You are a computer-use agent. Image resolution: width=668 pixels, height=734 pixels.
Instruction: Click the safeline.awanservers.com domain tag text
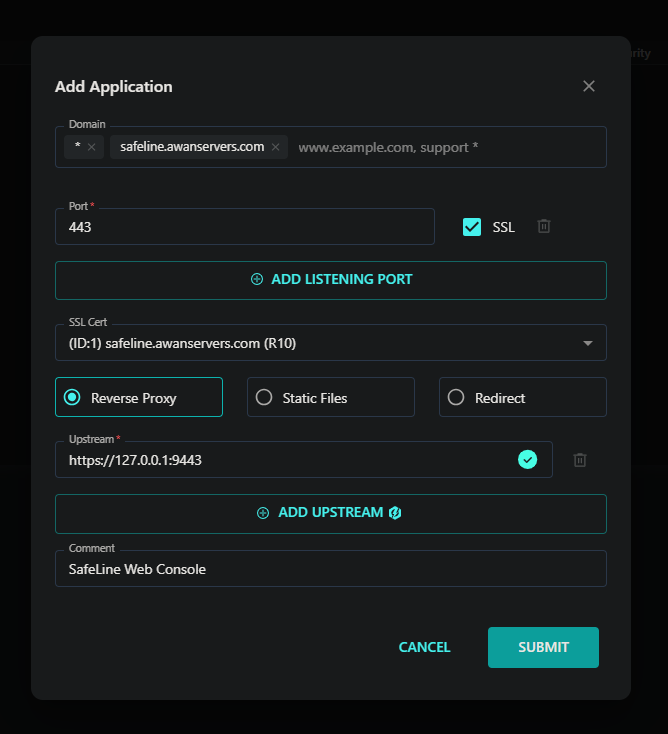click(192, 147)
